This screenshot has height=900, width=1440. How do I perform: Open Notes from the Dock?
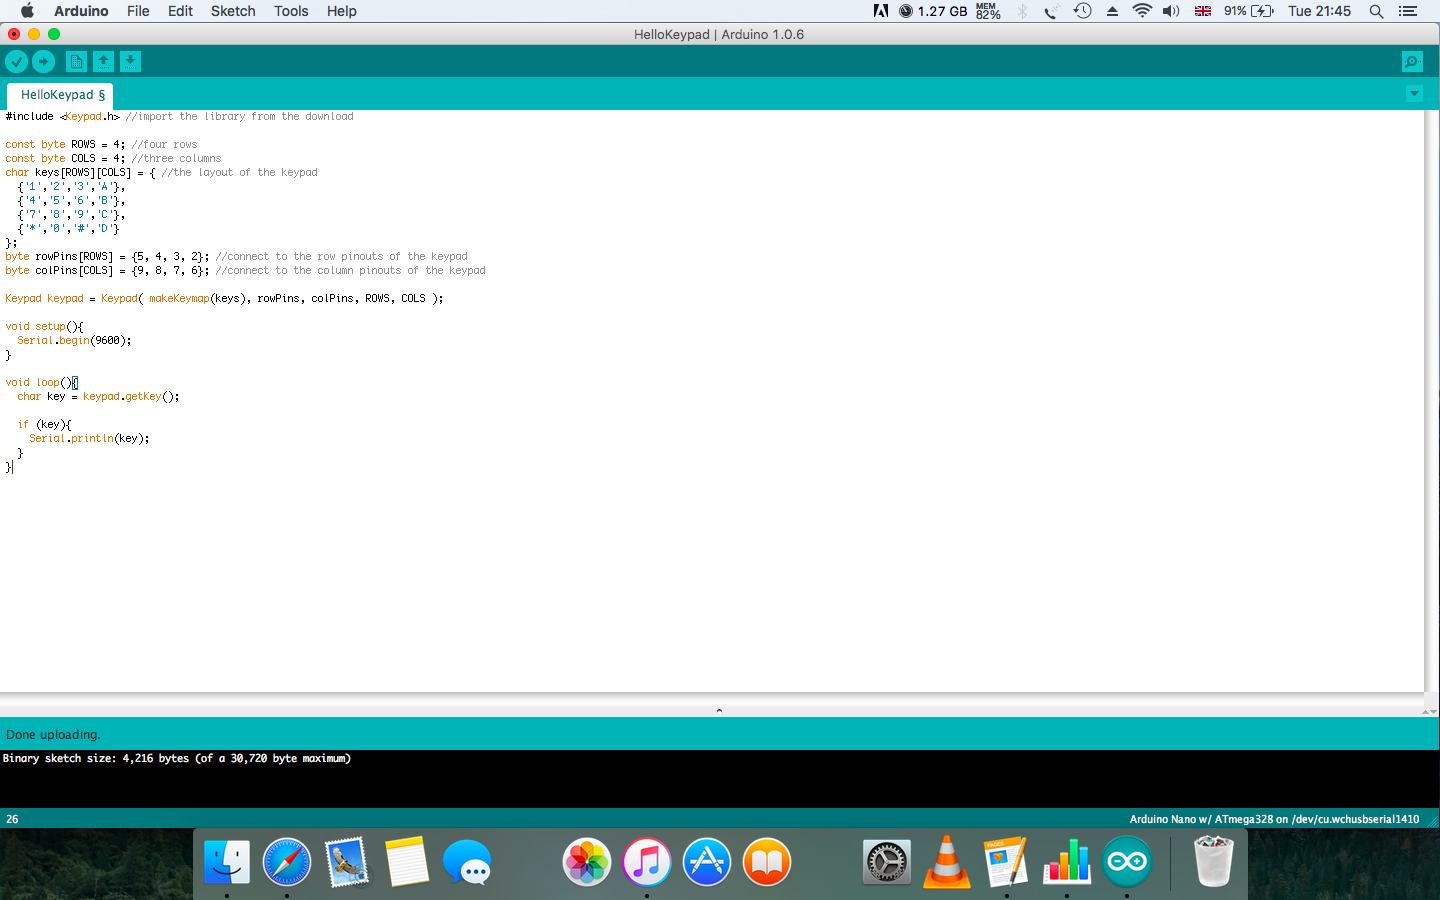click(407, 862)
